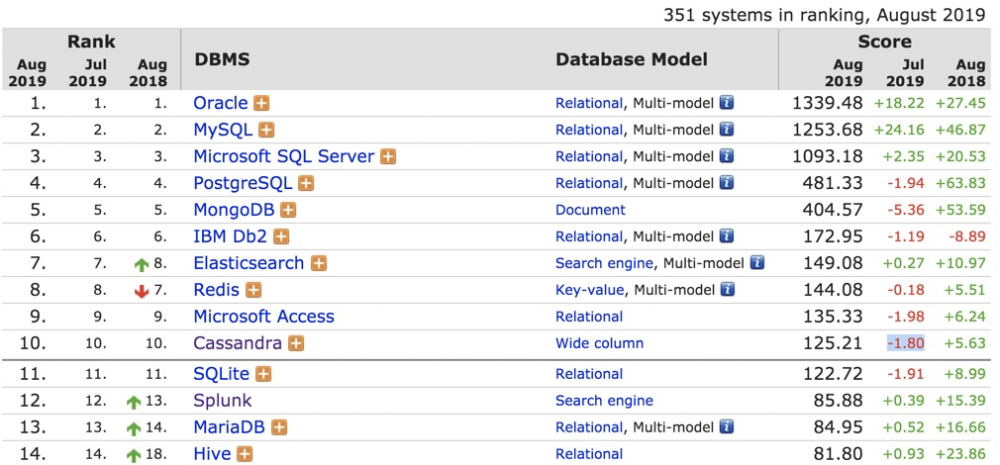Click the plus icon next to PostgreSQL
1000x465 pixels.
(306, 184)
